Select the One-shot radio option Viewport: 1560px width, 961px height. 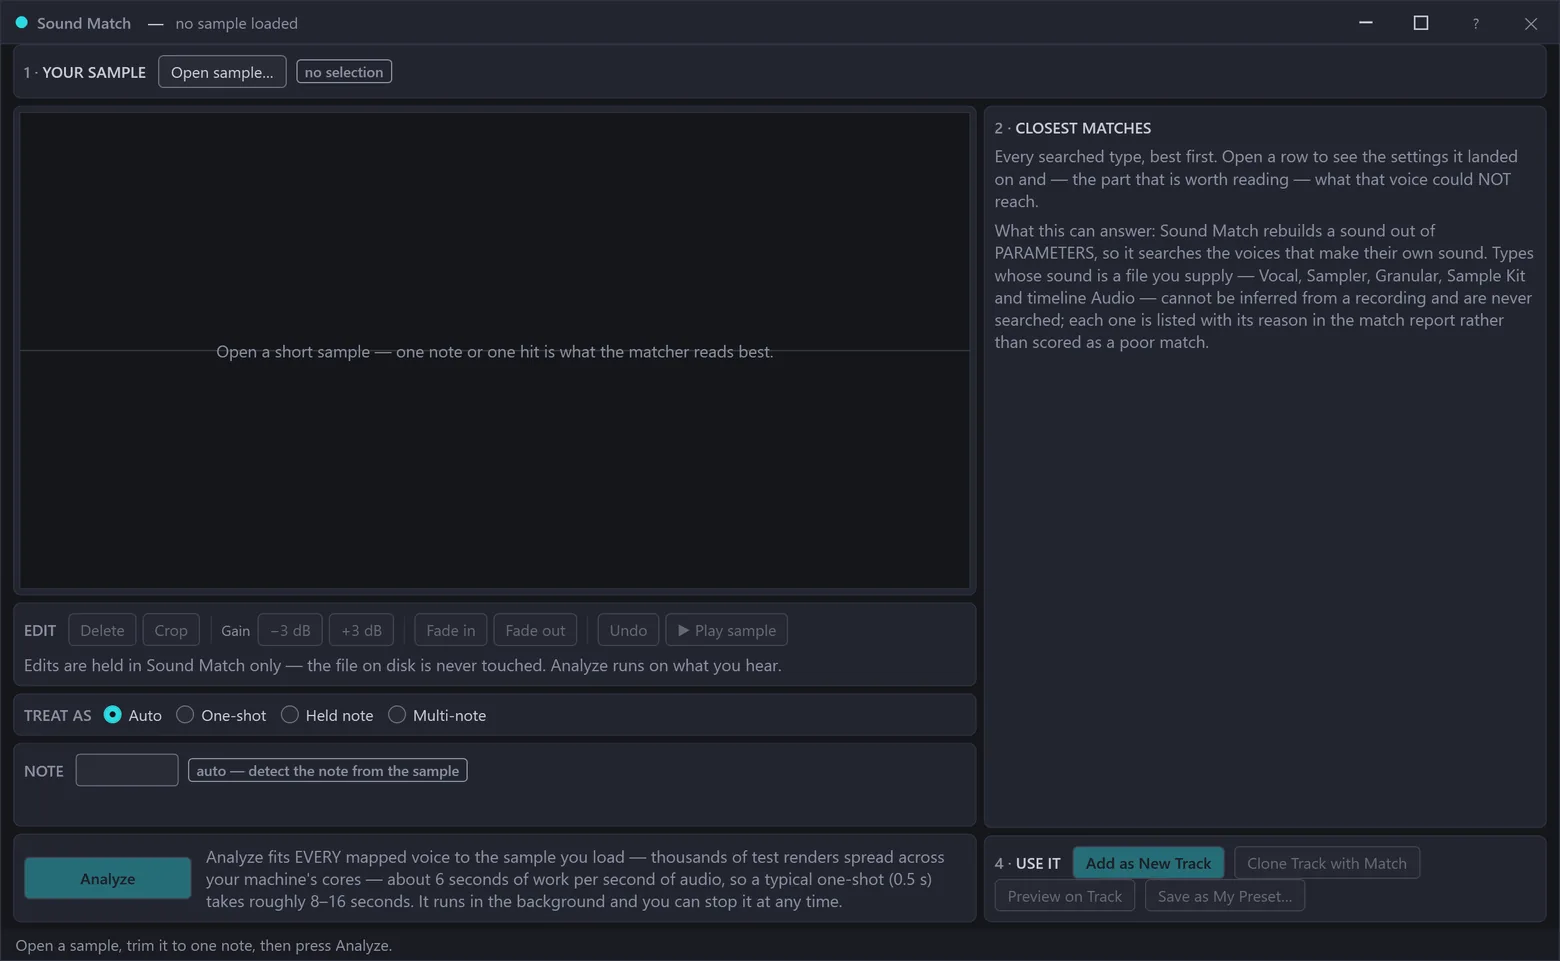click(221, 715)
